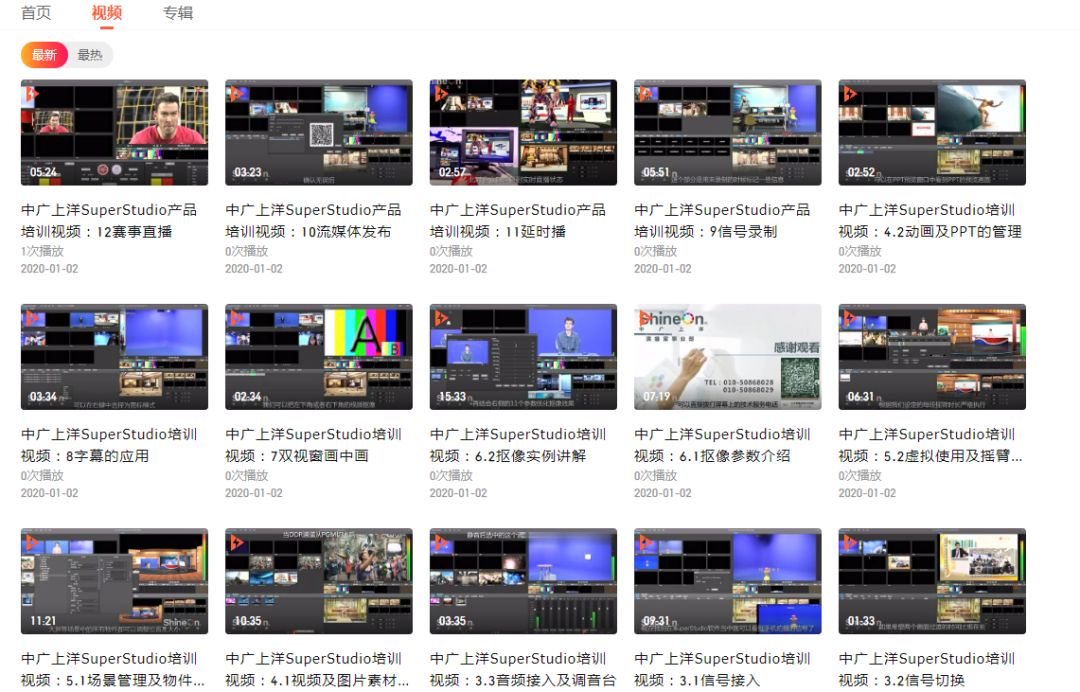1080x692 pixels.
Task: Open thumbnail of 6.1抠像参数介绍 video
Action: [x=727, y=357]
